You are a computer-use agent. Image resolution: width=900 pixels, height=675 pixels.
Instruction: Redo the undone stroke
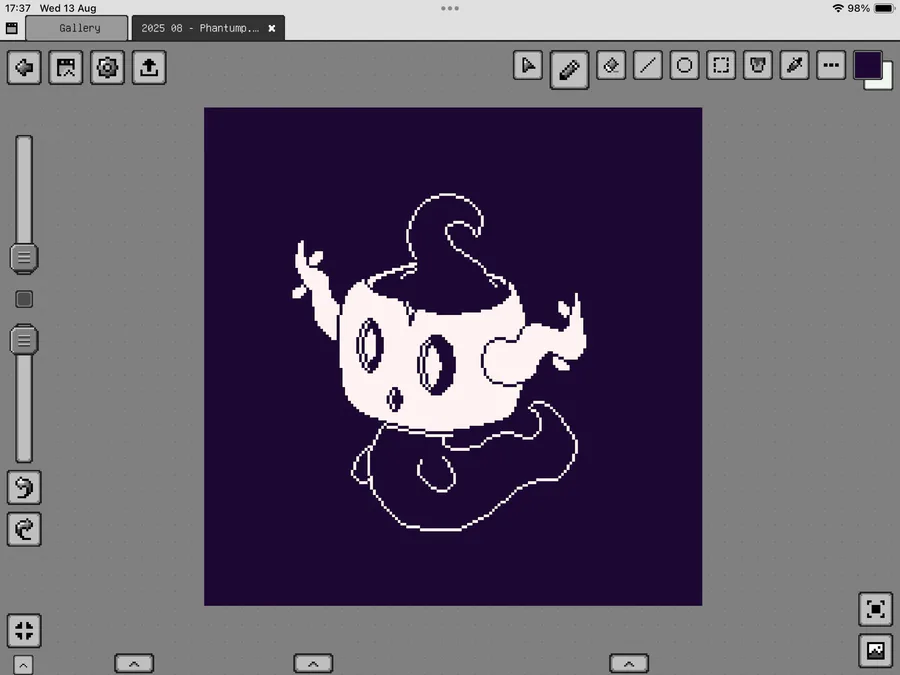pyautogui.click(x=24, y=529)
